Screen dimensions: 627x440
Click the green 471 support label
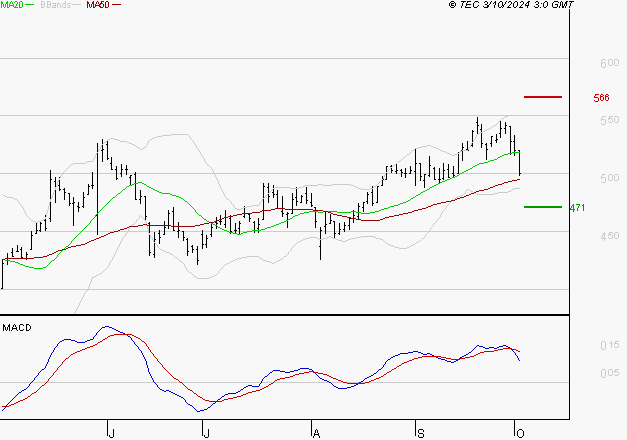click(577, 208)
